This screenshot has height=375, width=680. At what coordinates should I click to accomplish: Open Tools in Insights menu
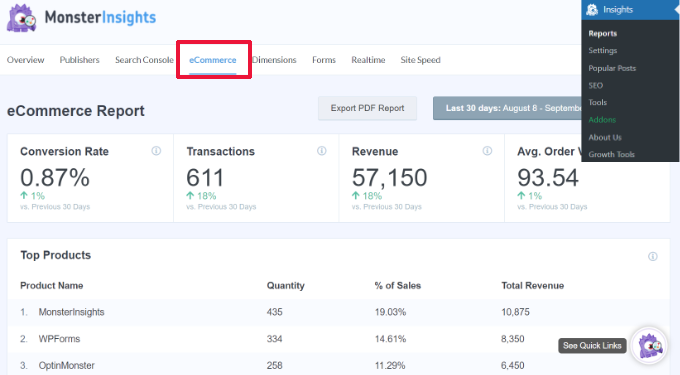coord(597,102)
